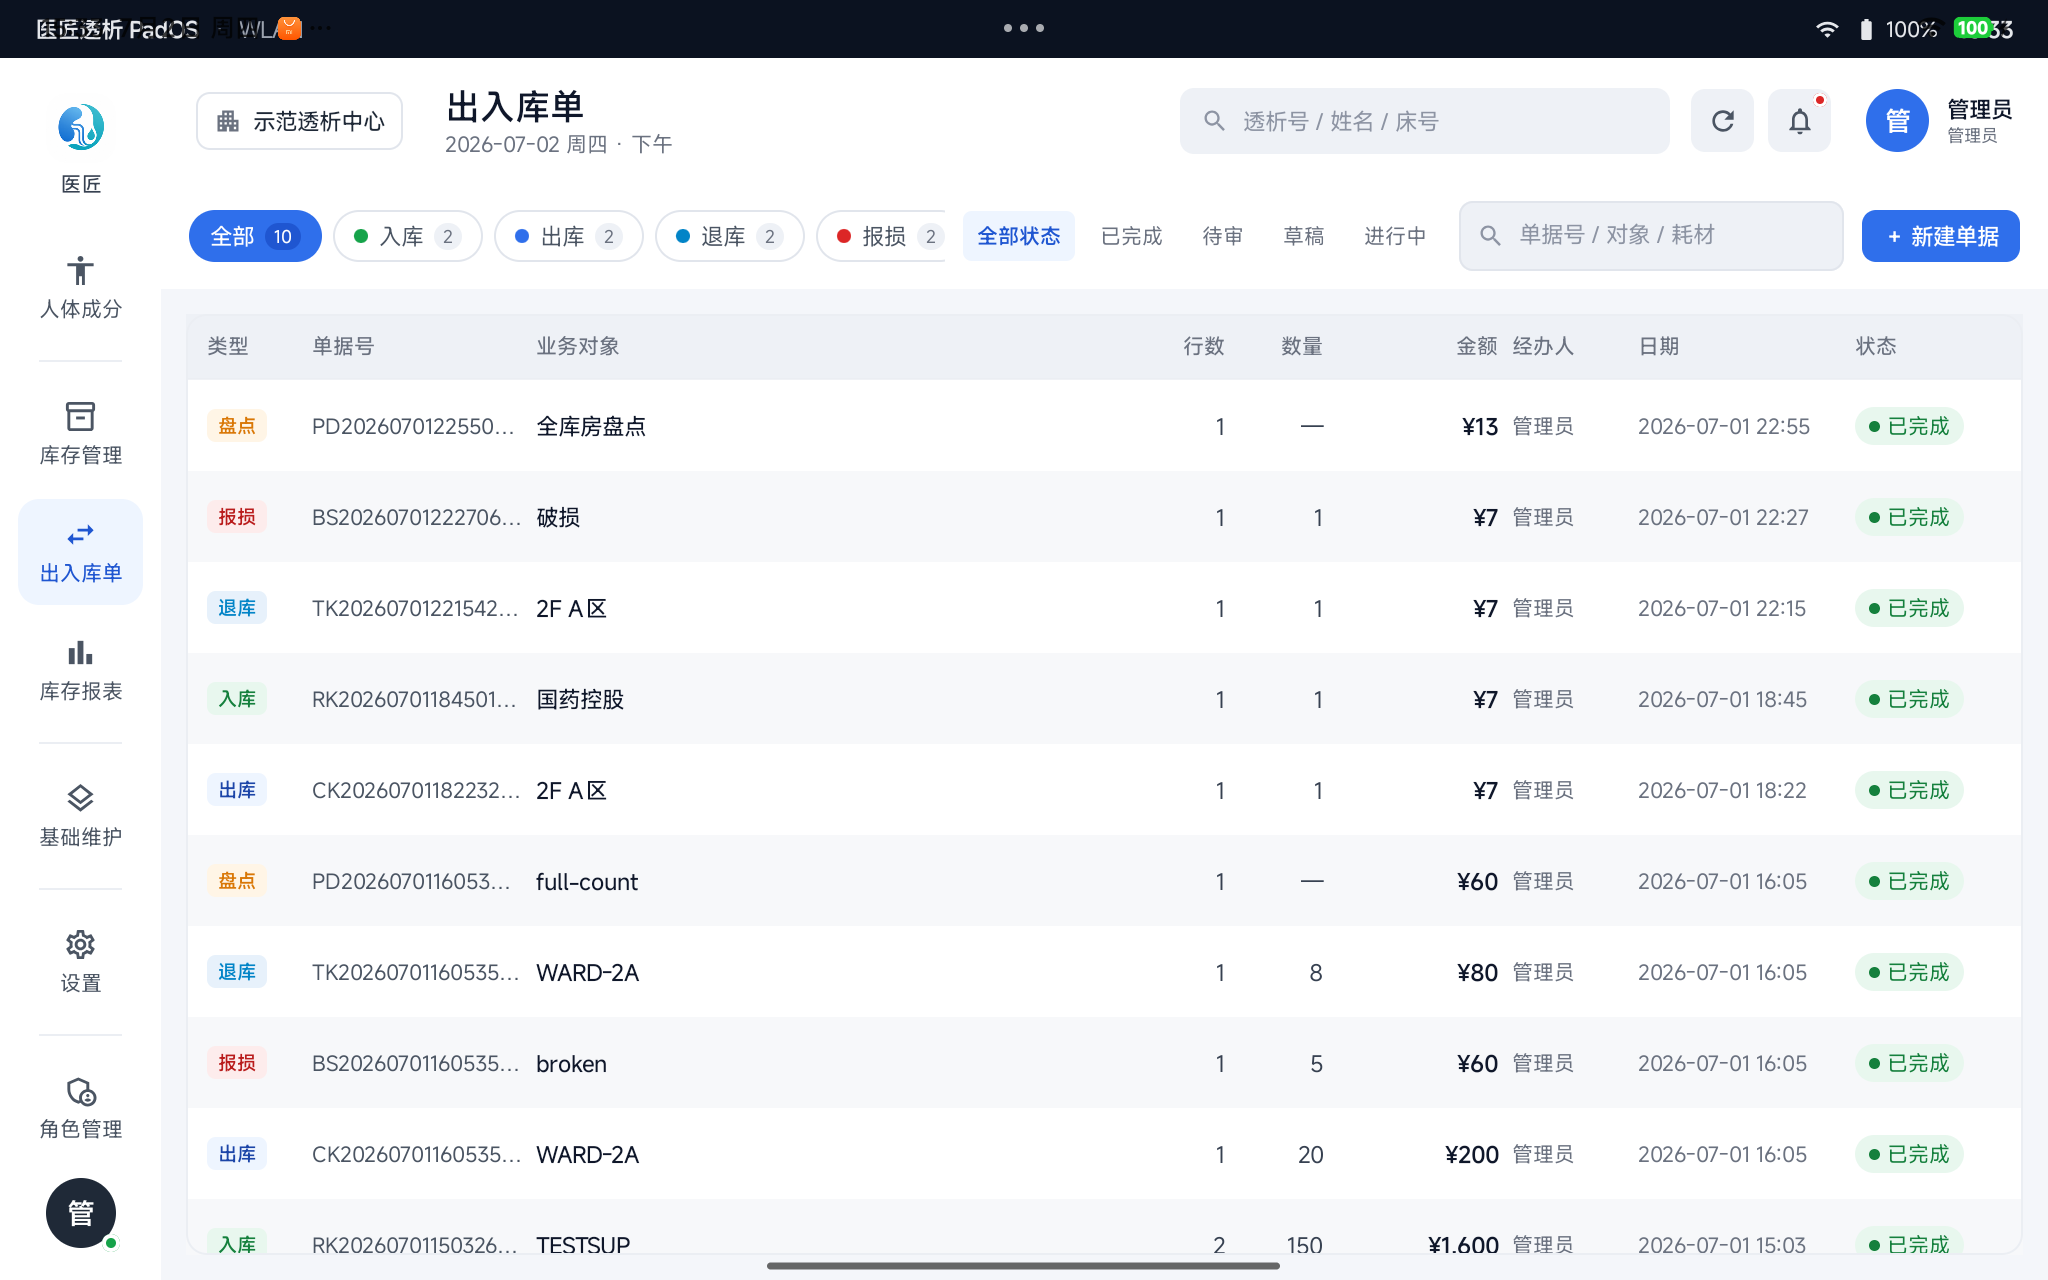Filter by 报损 type chip
Viewport: 2048px width, 1280px height.
coord(883,236)
